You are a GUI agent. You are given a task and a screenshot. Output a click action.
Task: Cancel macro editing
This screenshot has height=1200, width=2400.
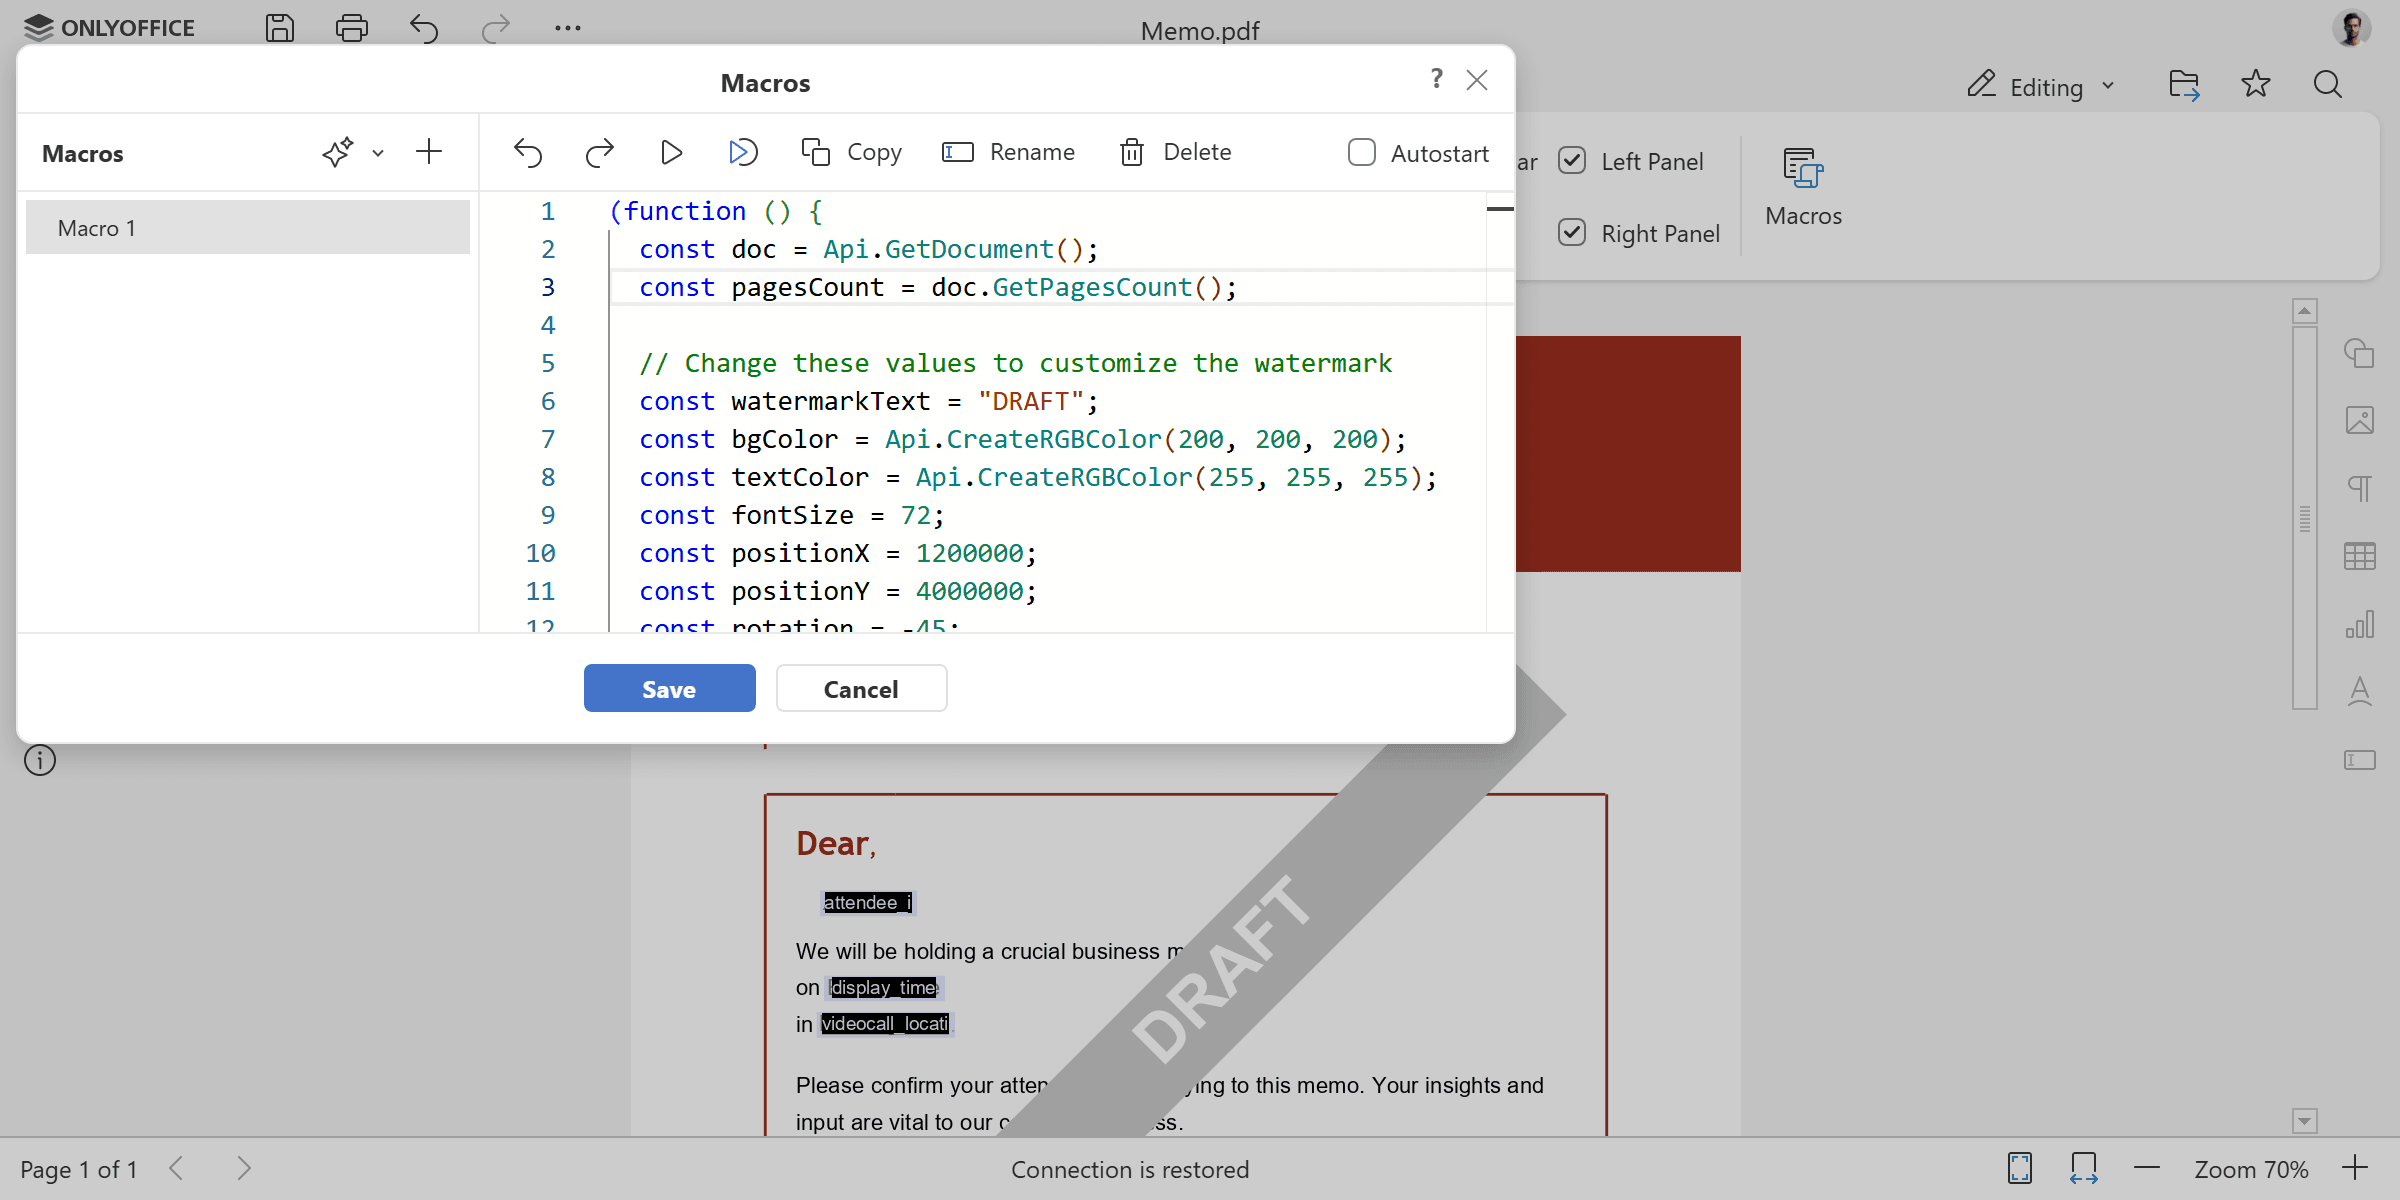pos(861,688)
